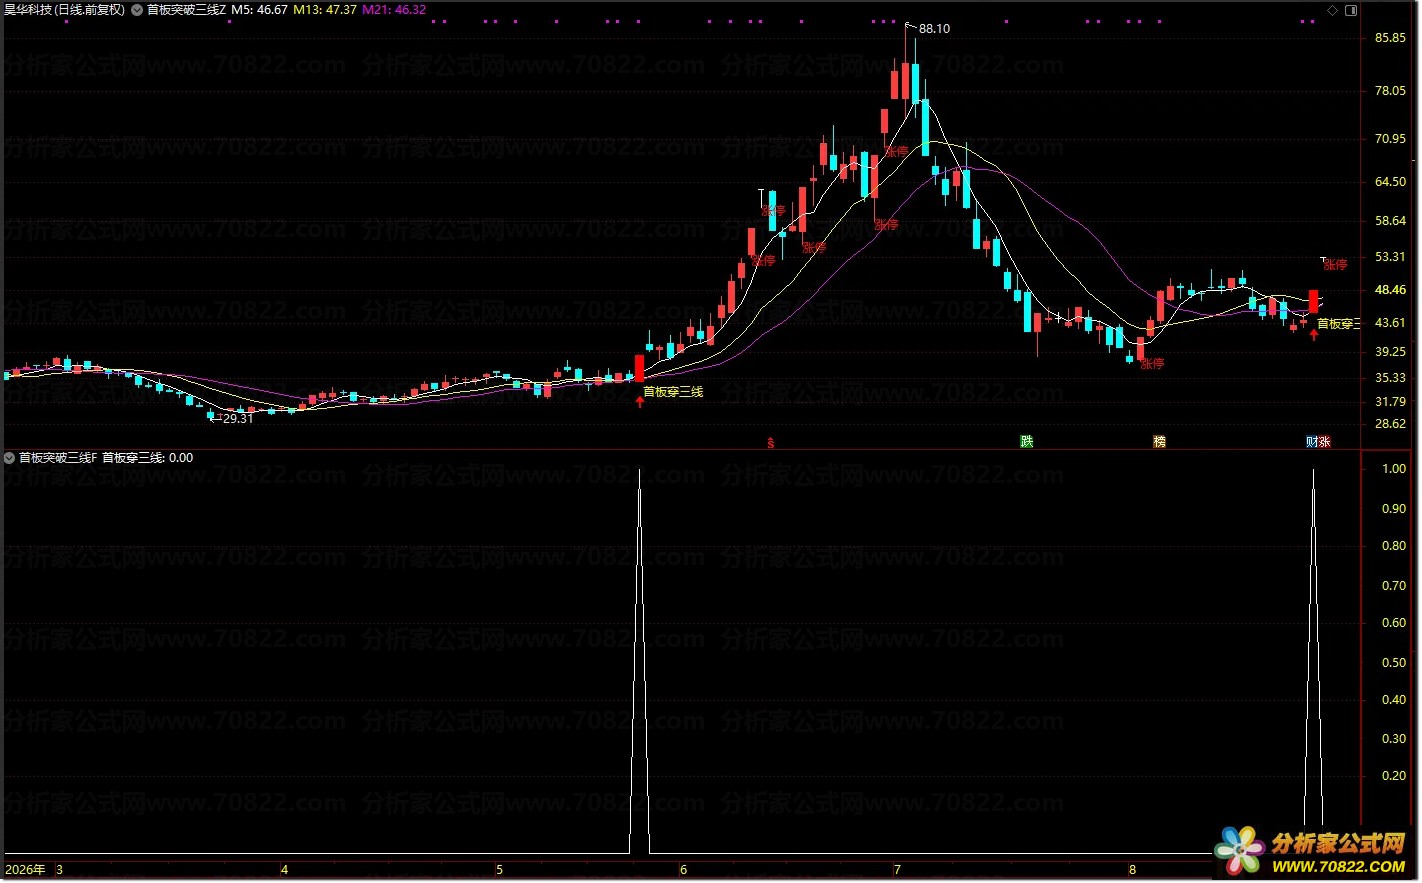This screenshot has height=883, width=1422.
Task: Click the 39.25 price axis label
Action: click(x=1390, y=352)
